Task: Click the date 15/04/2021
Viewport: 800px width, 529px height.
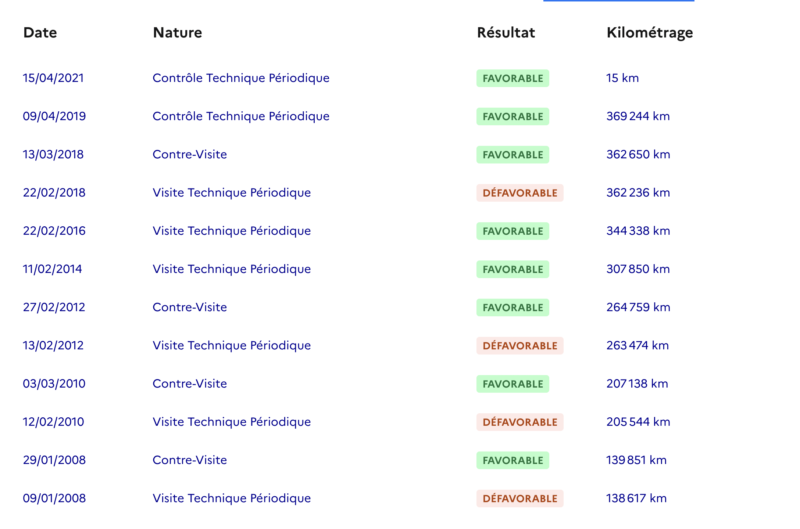Action: pyautogui.click(x=54, y=78)
